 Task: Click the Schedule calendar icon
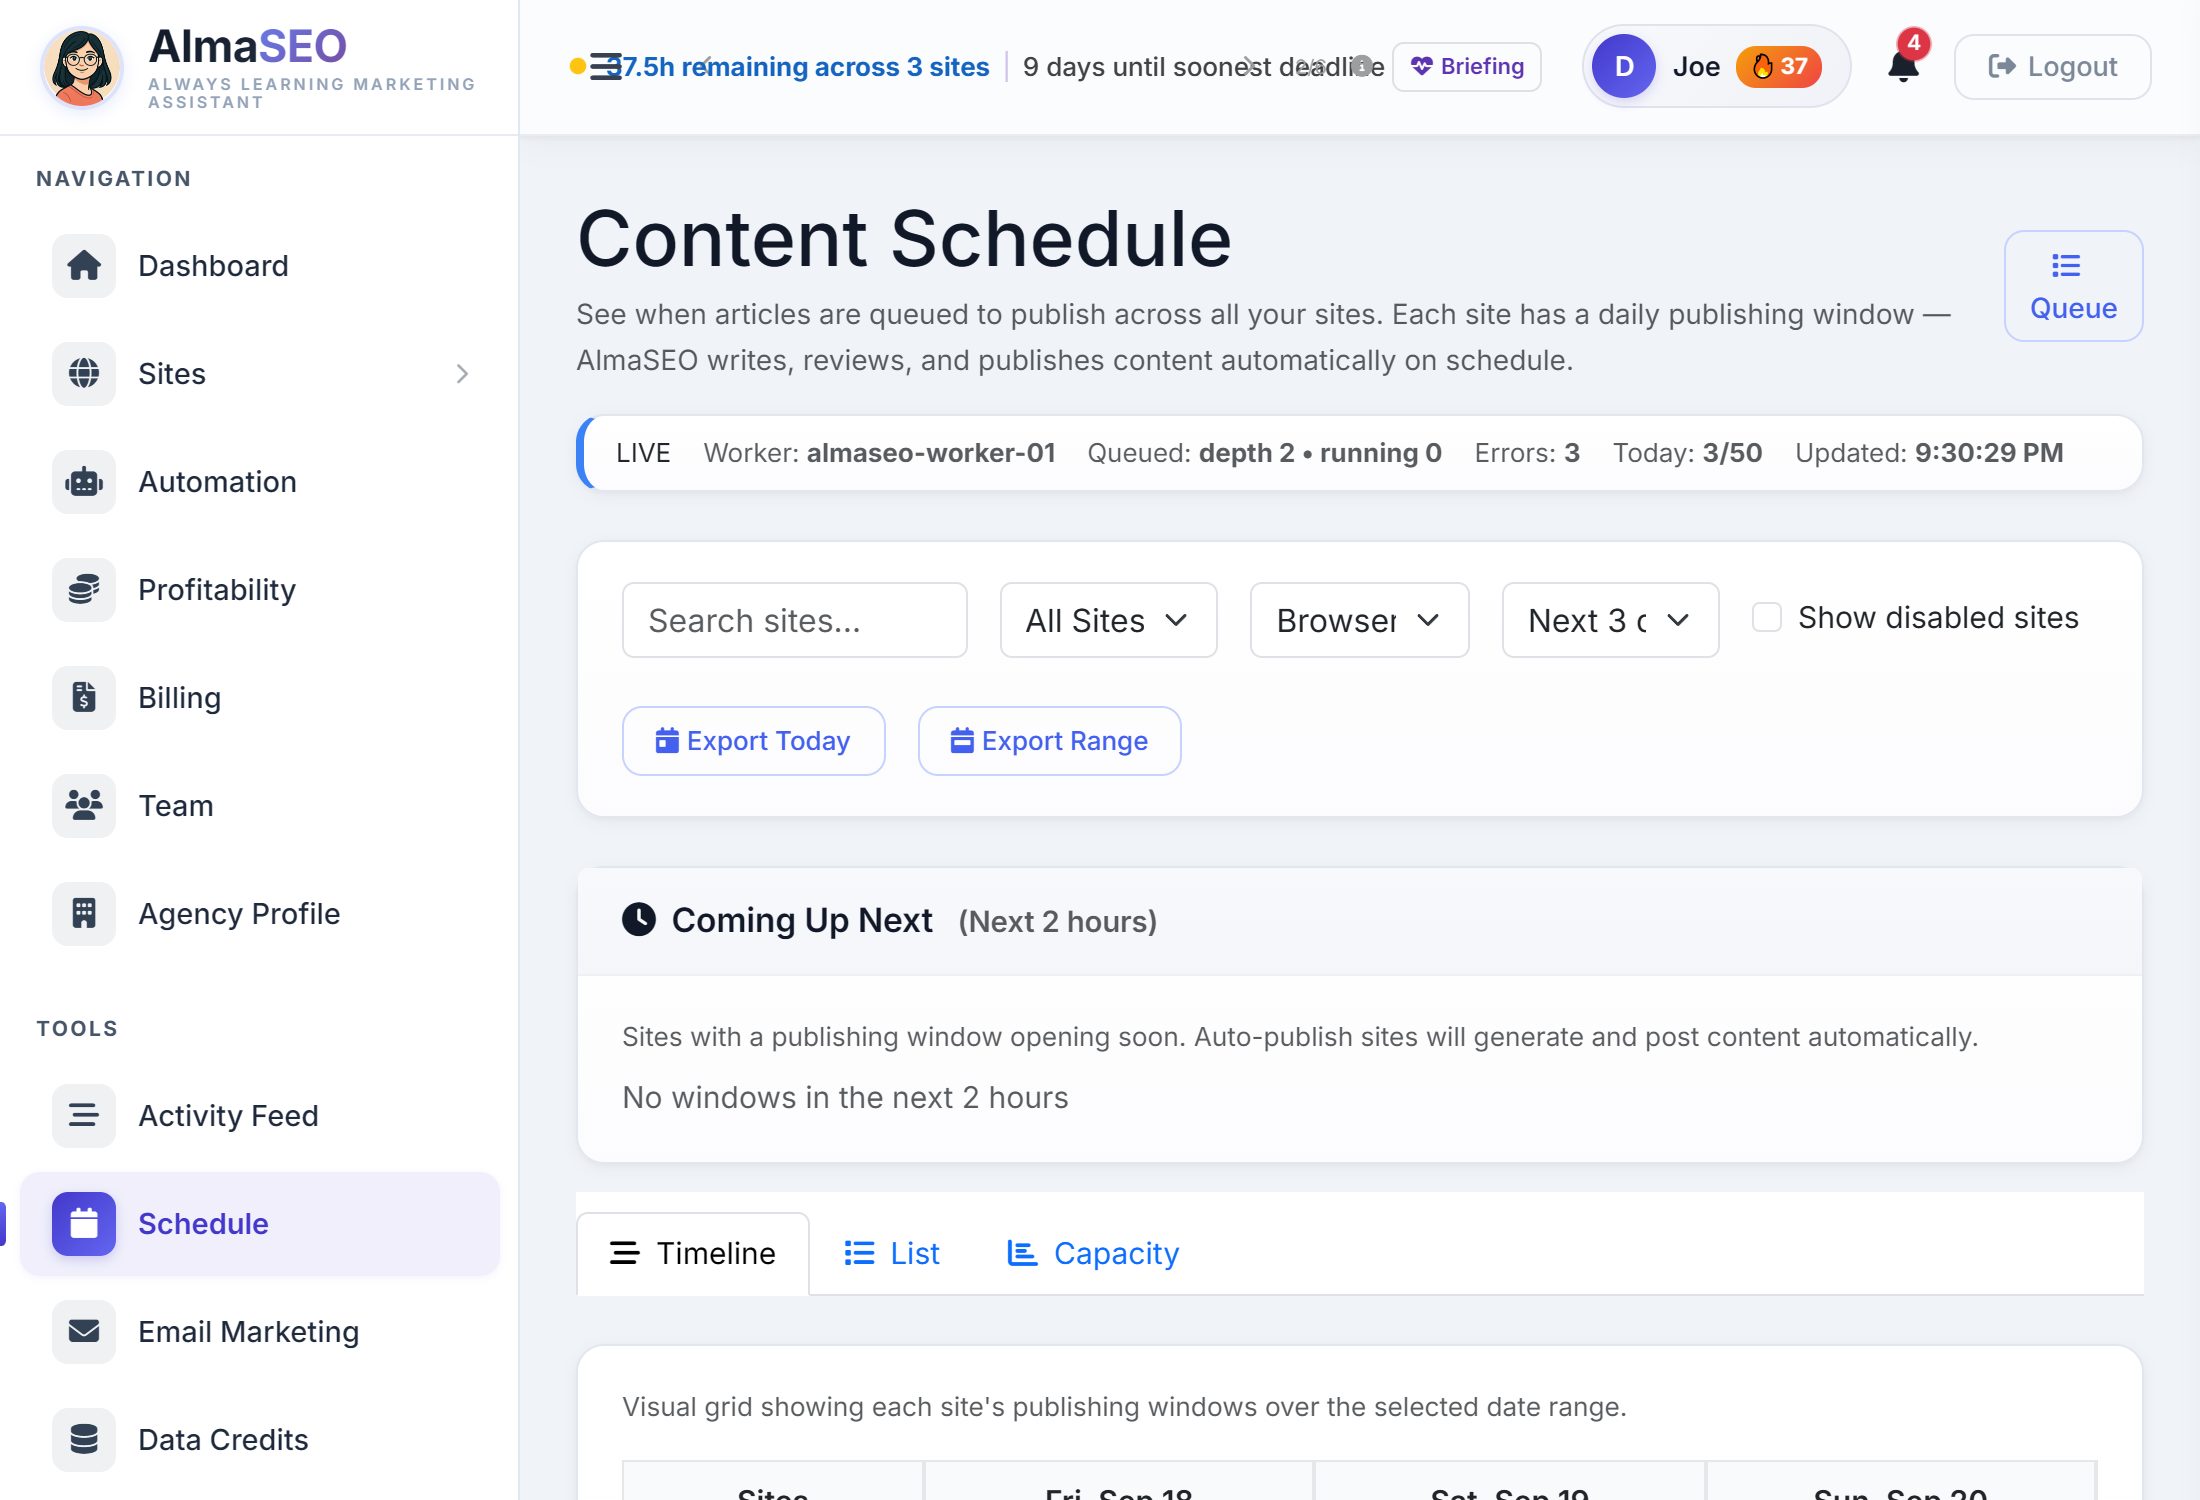[x=84, y=1224]
